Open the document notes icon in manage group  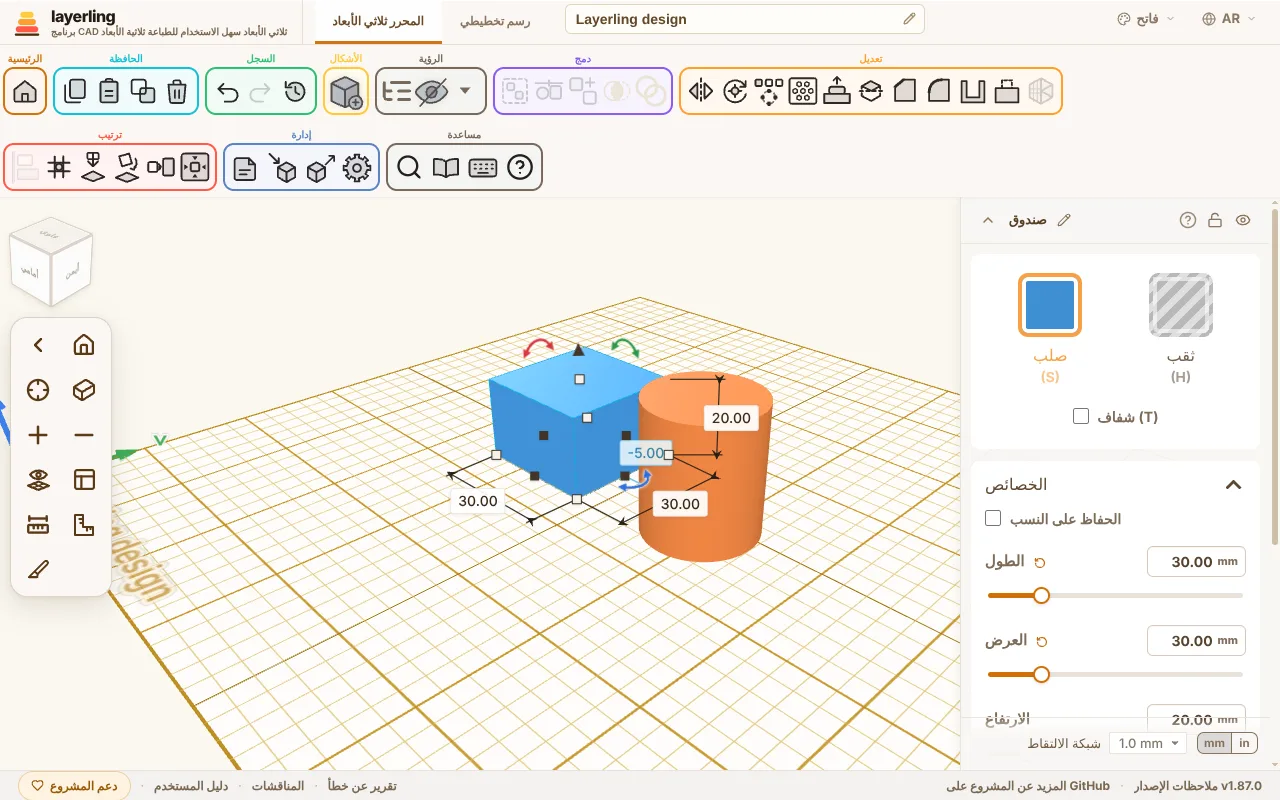245,168
